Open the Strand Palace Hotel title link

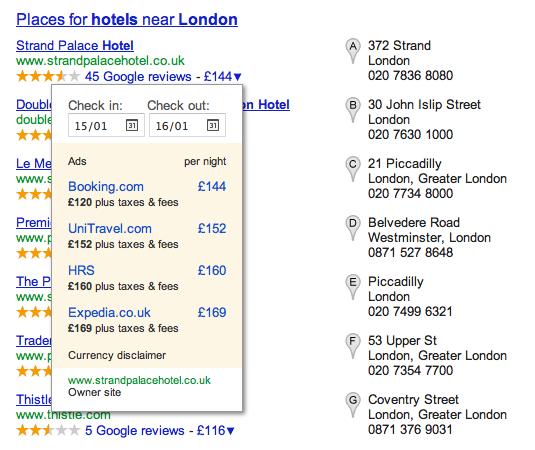(75, 46)
